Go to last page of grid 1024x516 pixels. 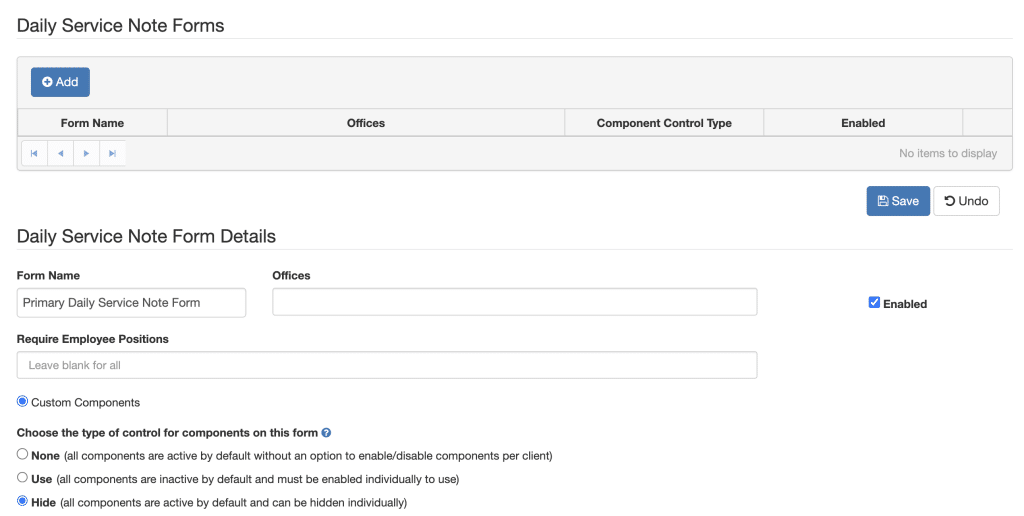tap(113, 153)
